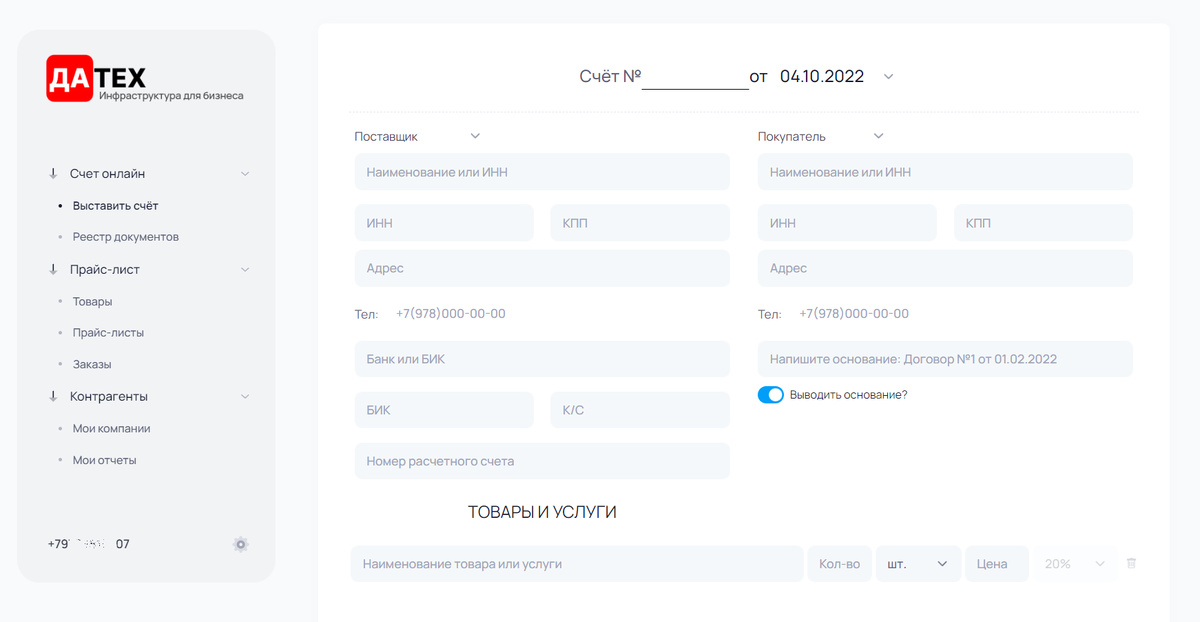The height and width of the screenshot is (622, 1200).
Task: Open the invoice date dropdown chevron
Action: tap(888, 76)
